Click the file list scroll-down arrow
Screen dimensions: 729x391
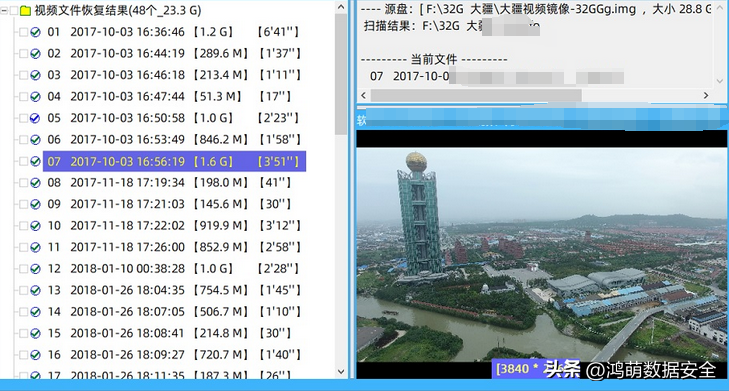341,371
